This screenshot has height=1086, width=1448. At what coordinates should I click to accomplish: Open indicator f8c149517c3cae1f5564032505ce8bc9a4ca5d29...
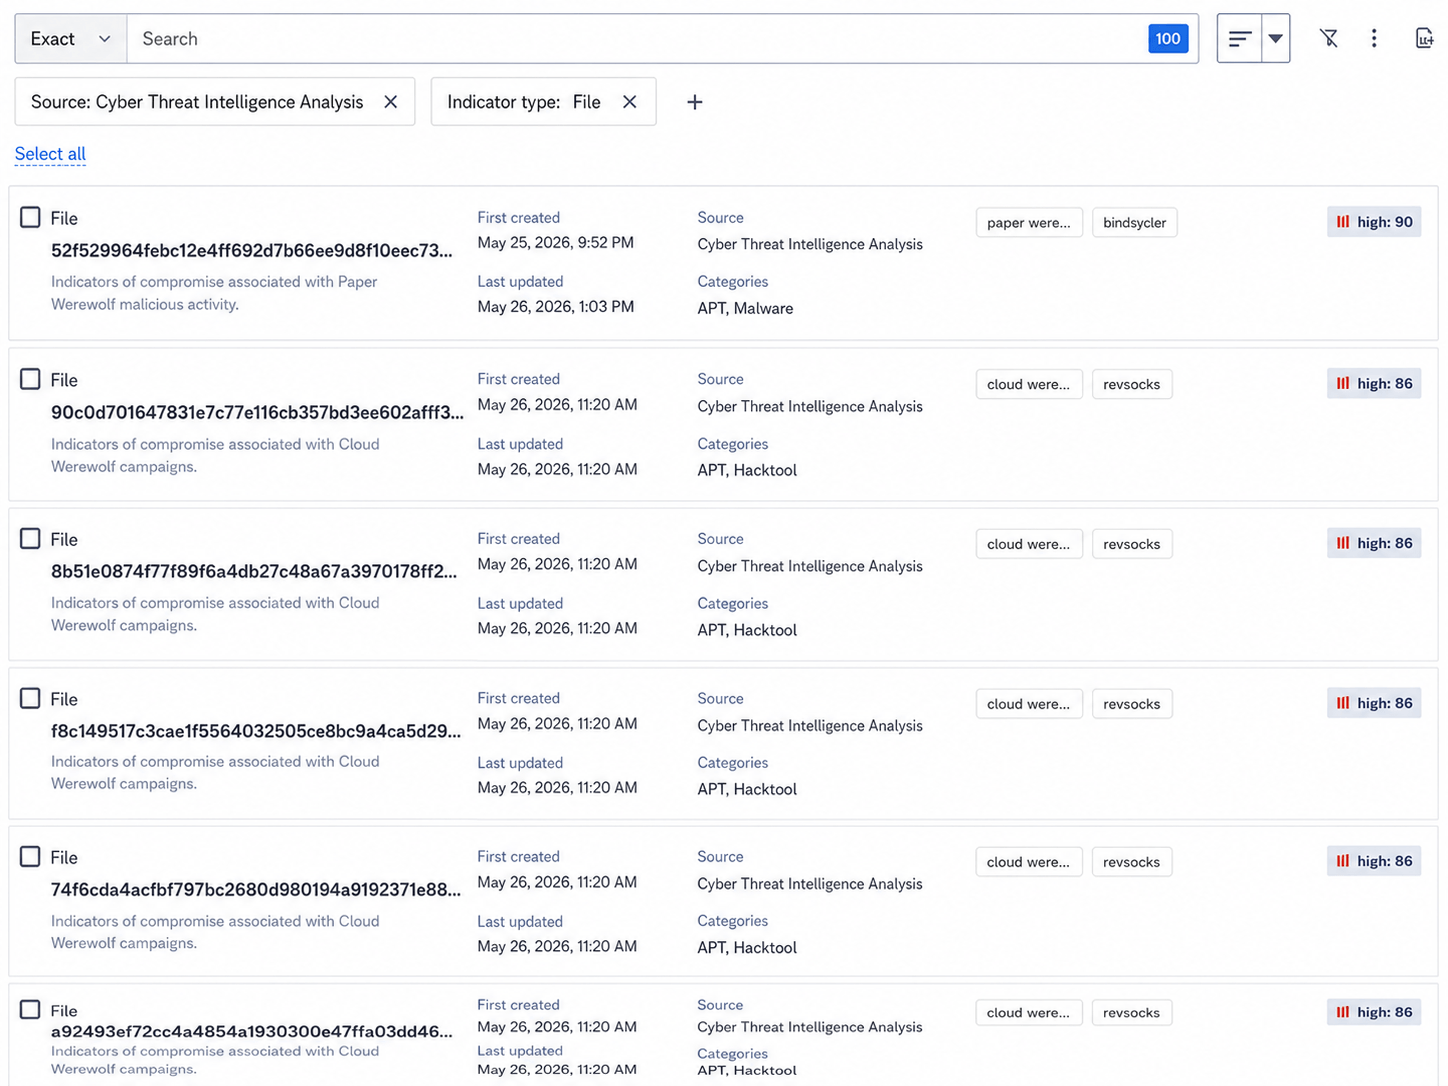point(256,731)
